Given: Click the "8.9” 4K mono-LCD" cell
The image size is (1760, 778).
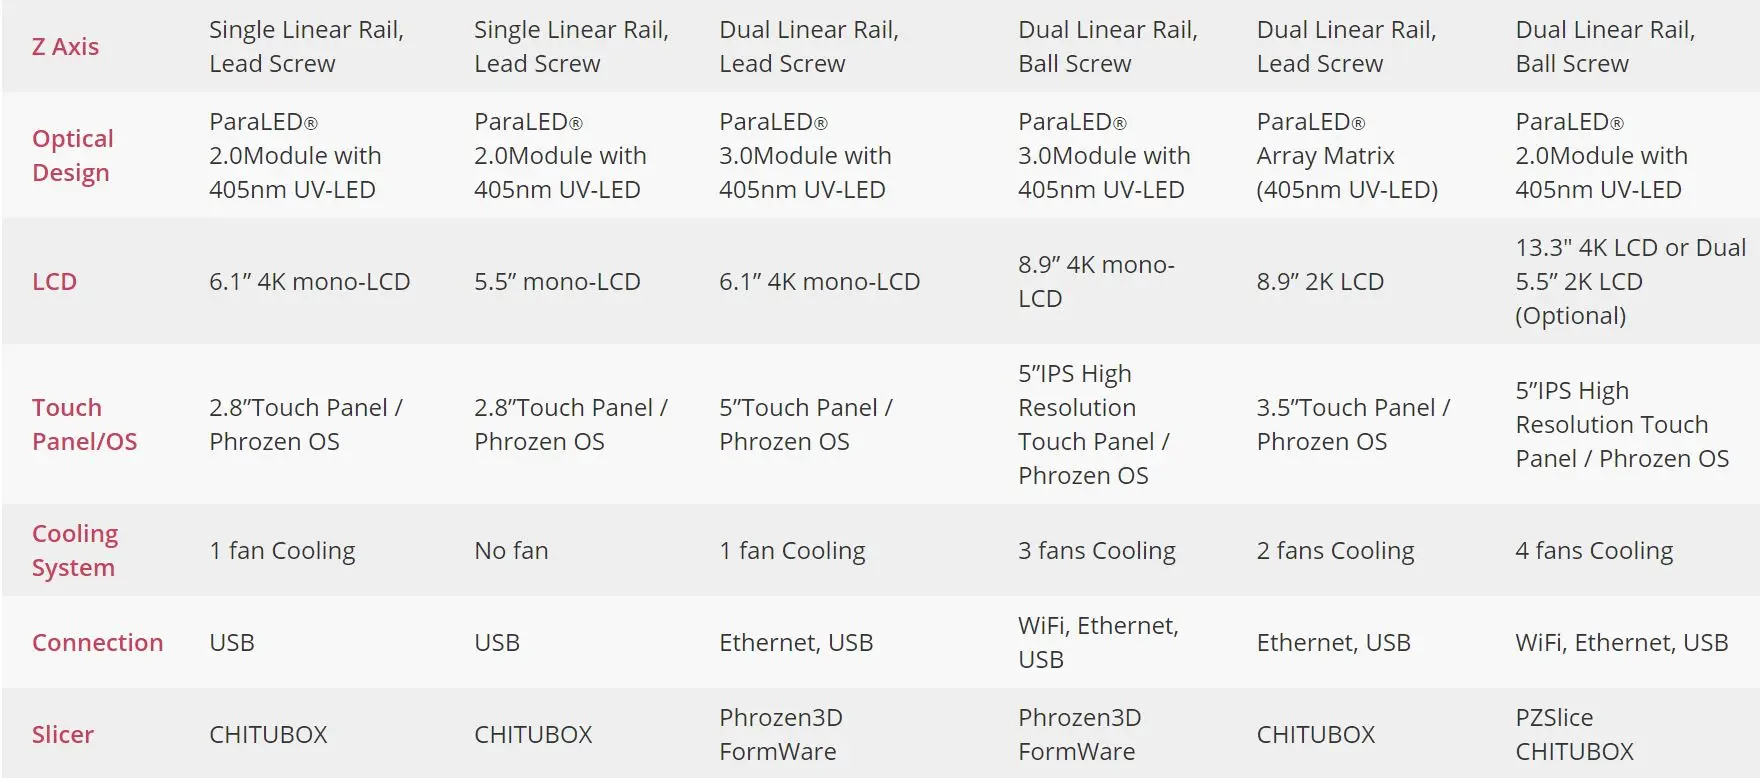Looking at the screenshot, I should (1096, 281).
